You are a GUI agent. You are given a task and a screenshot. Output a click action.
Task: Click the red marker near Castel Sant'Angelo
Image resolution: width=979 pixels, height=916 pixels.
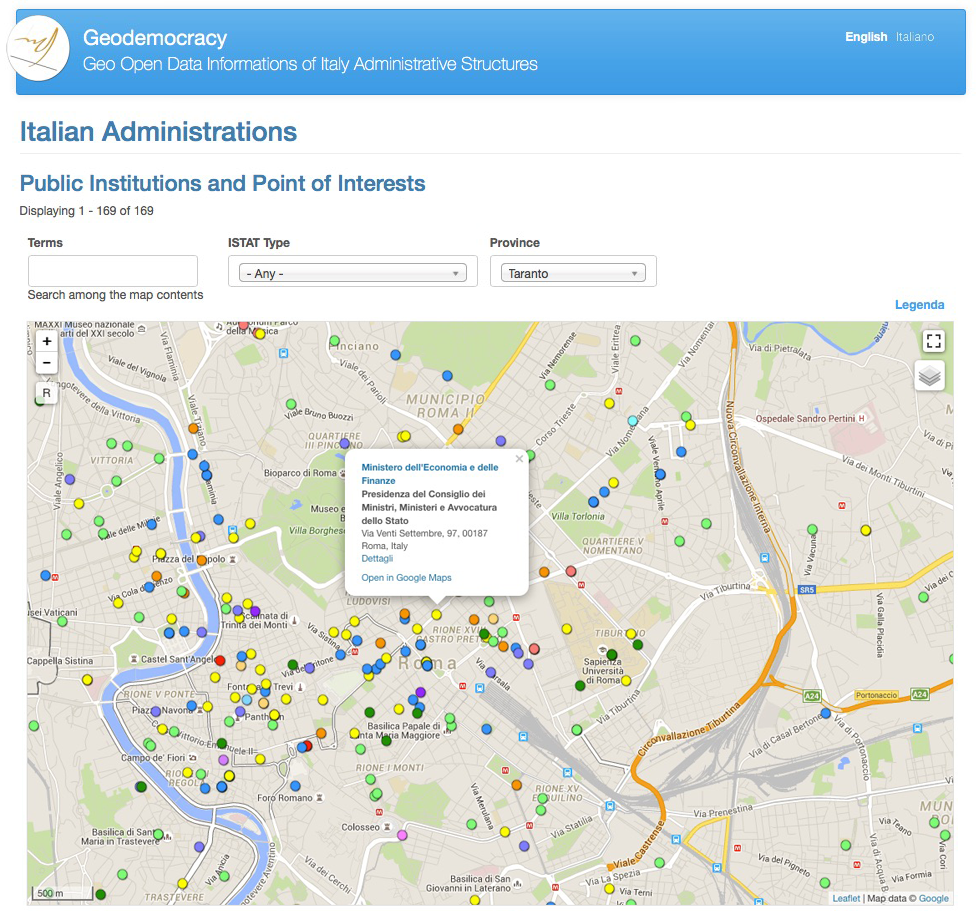click(x=220, y=660)
